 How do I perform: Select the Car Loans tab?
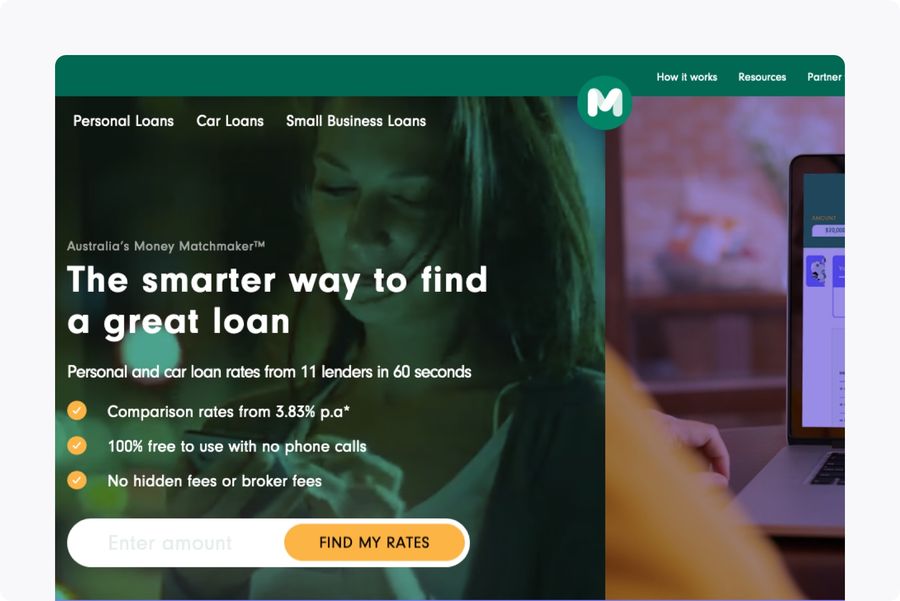tap(230, 121)
